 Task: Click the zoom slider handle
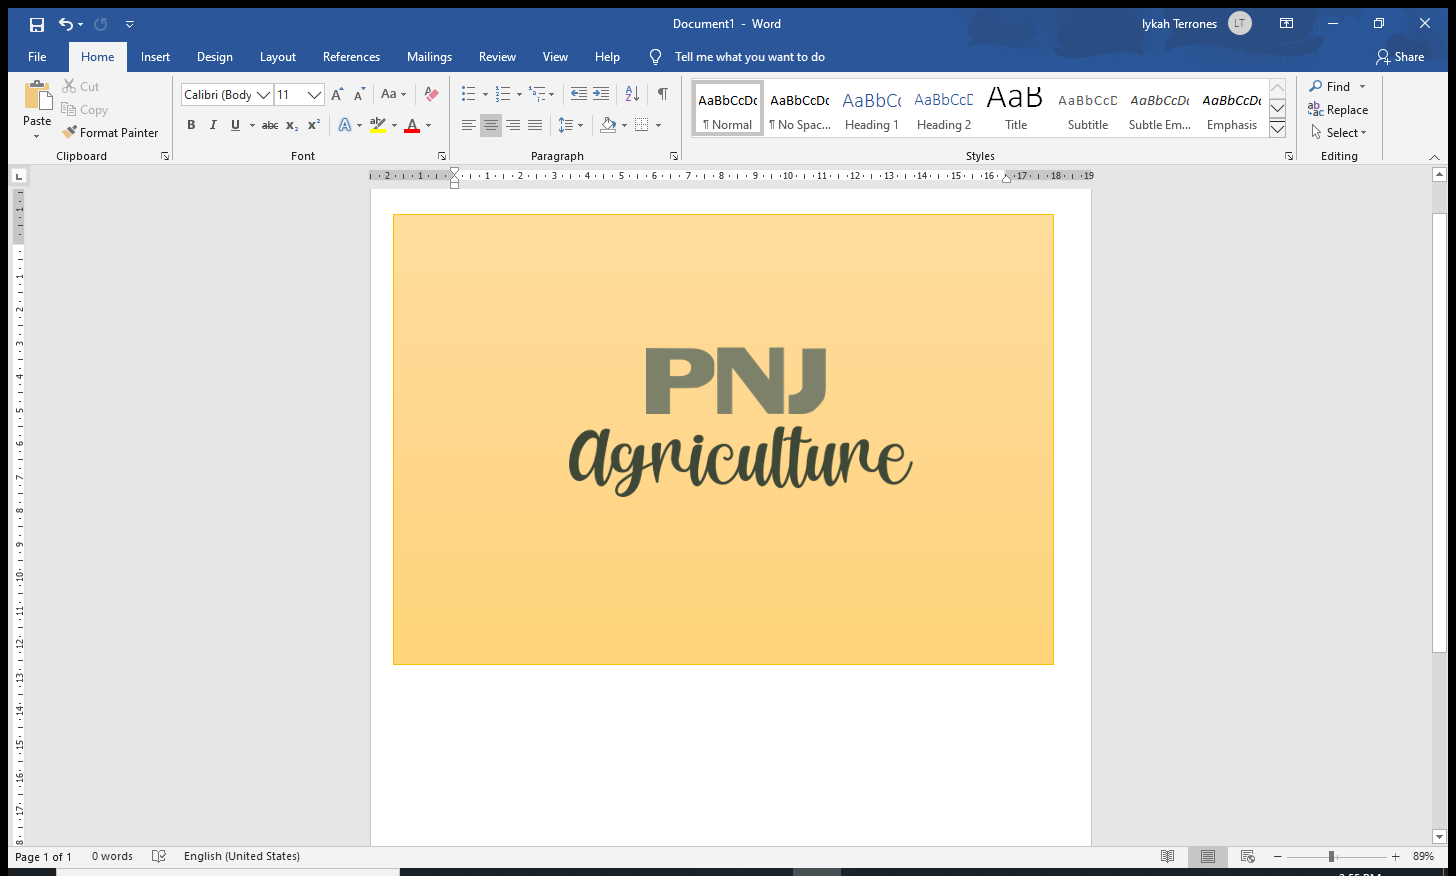click(x=1331, y=857)
